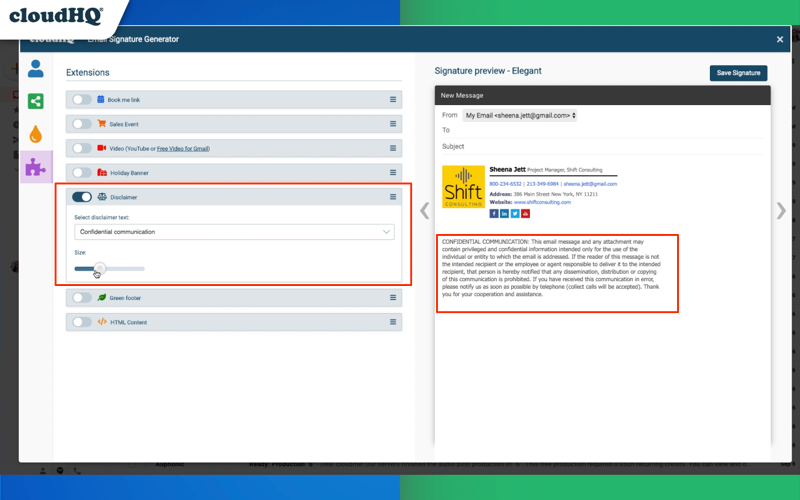Grab the Green footer reorder handle
The height and width of the screenshot is (500, 800).
tap(393, 297)
